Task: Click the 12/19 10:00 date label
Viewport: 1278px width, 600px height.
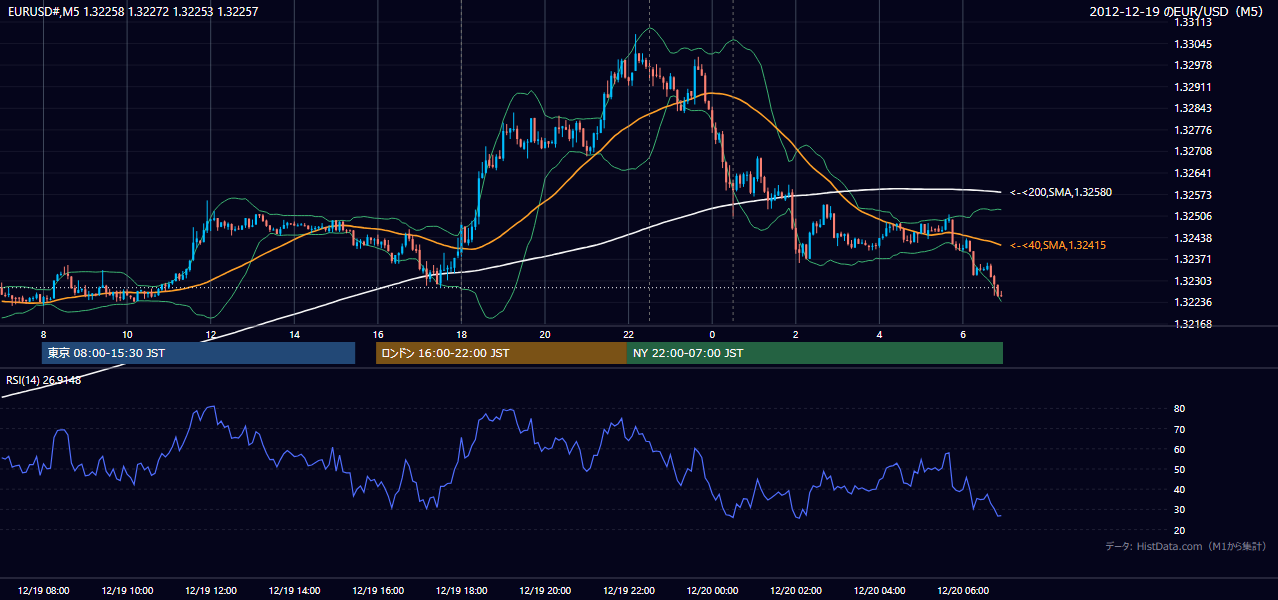Action: [127, 590]
